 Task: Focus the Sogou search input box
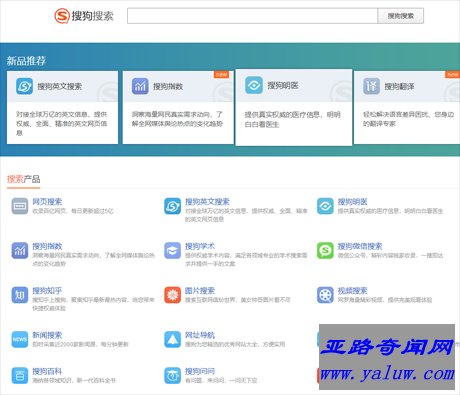[x=252, y=16]
